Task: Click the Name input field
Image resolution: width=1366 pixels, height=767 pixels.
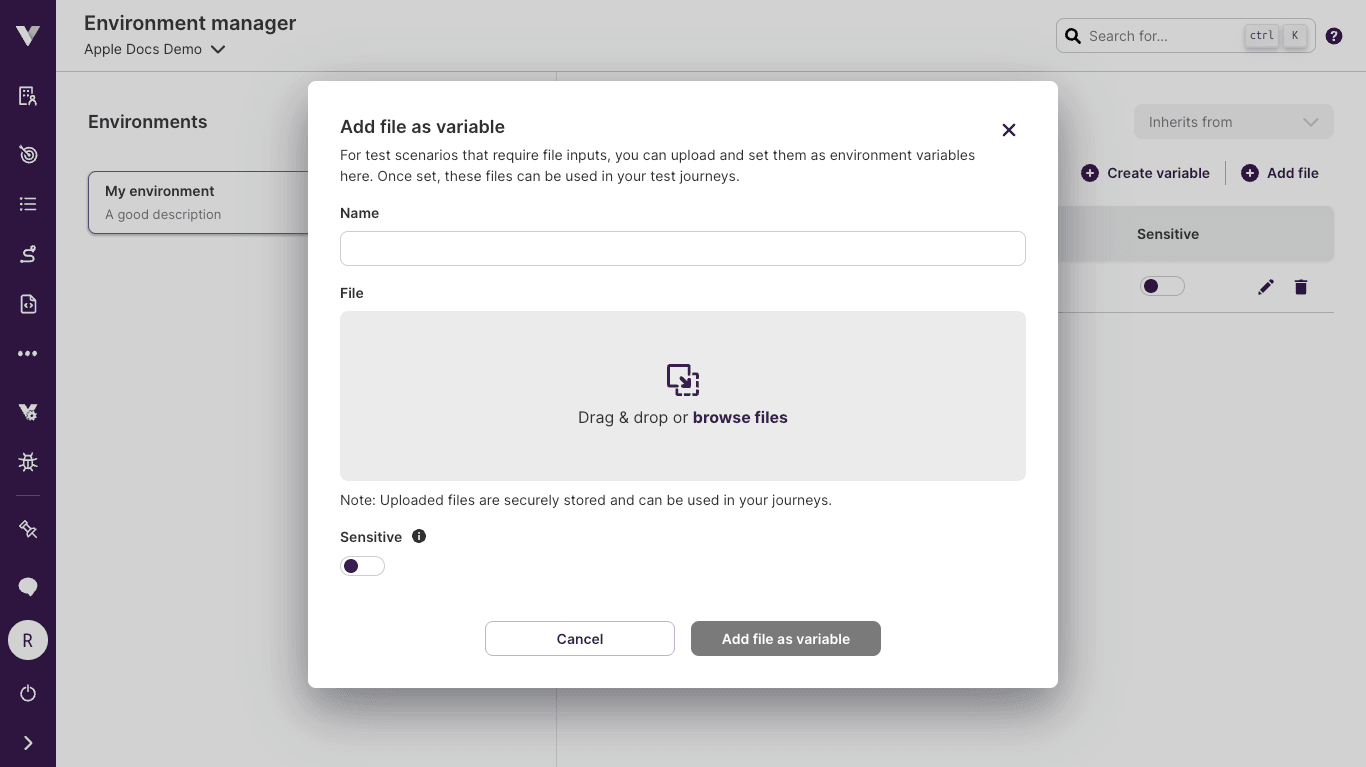Action: 683,248
